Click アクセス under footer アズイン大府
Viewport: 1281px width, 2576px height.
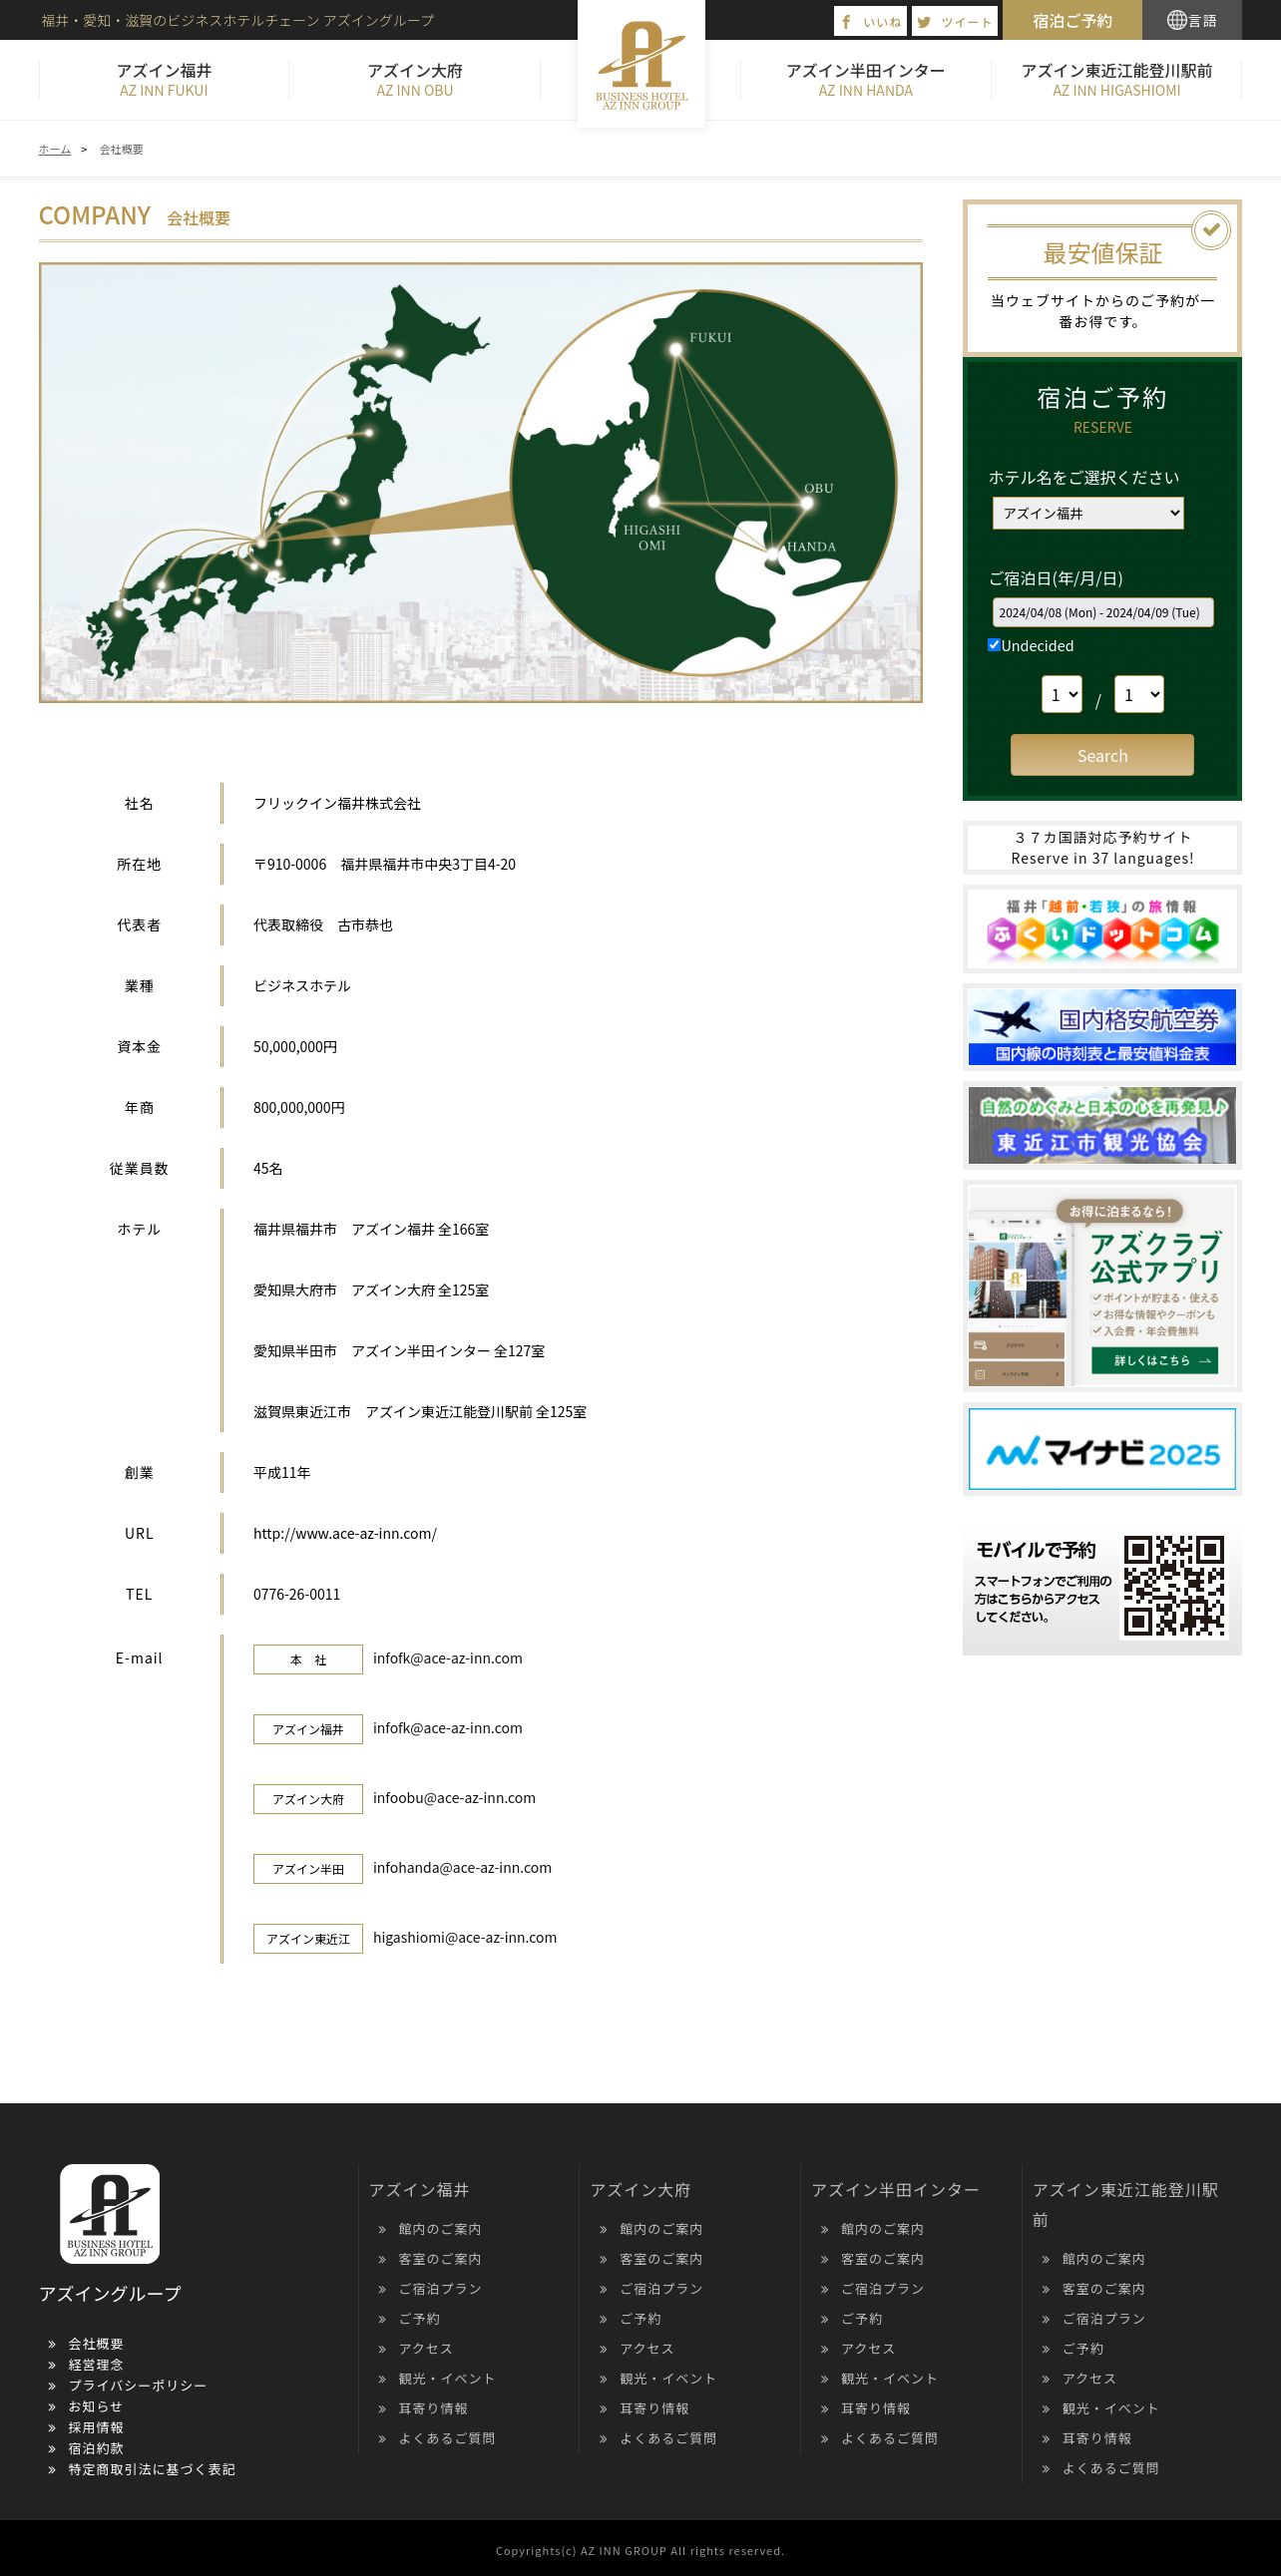647,2349
